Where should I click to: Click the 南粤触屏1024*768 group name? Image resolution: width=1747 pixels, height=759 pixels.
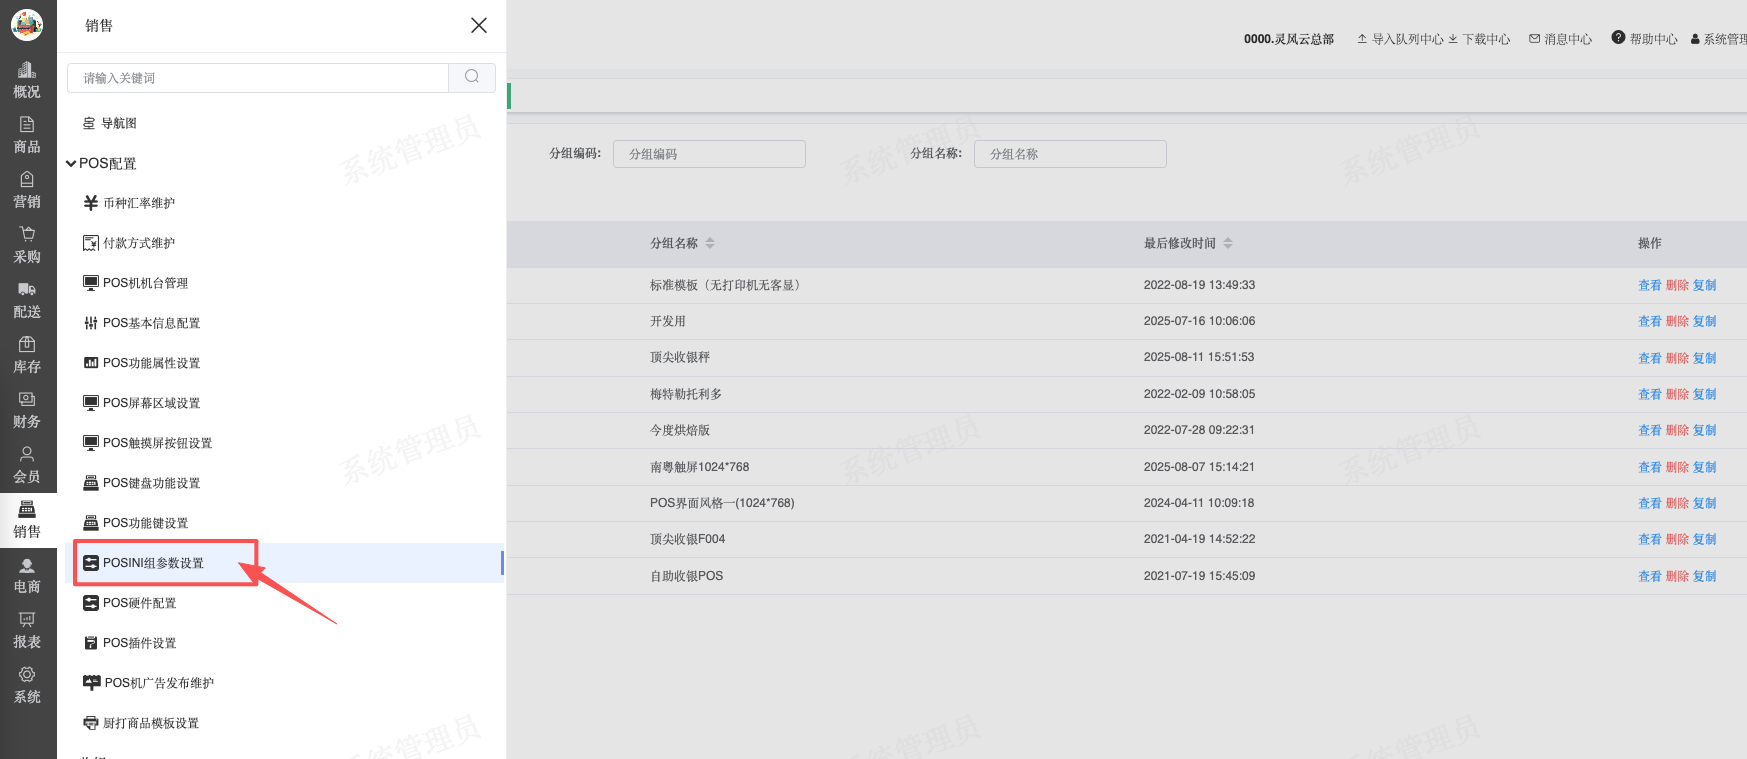(x=699, y=467)
